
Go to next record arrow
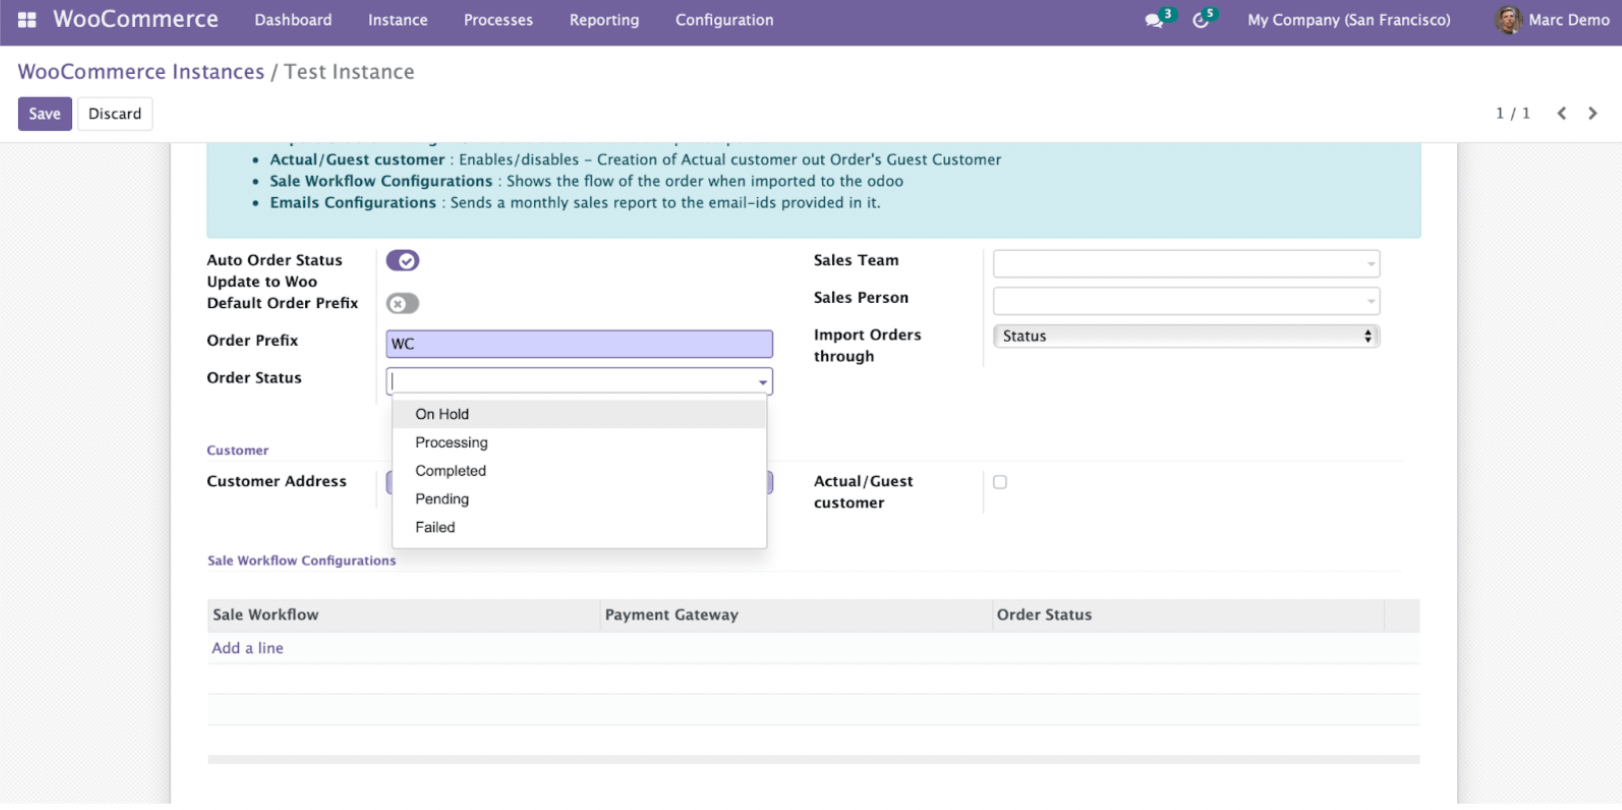tap(1592, 114)
